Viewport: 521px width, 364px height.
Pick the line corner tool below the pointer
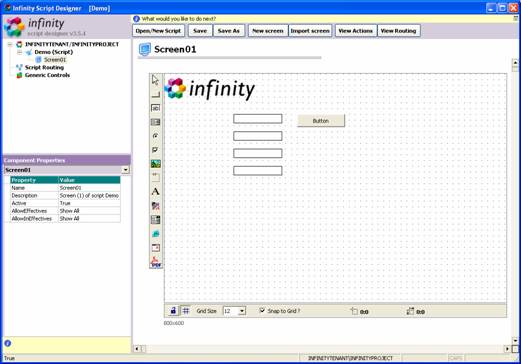point(155,94)
